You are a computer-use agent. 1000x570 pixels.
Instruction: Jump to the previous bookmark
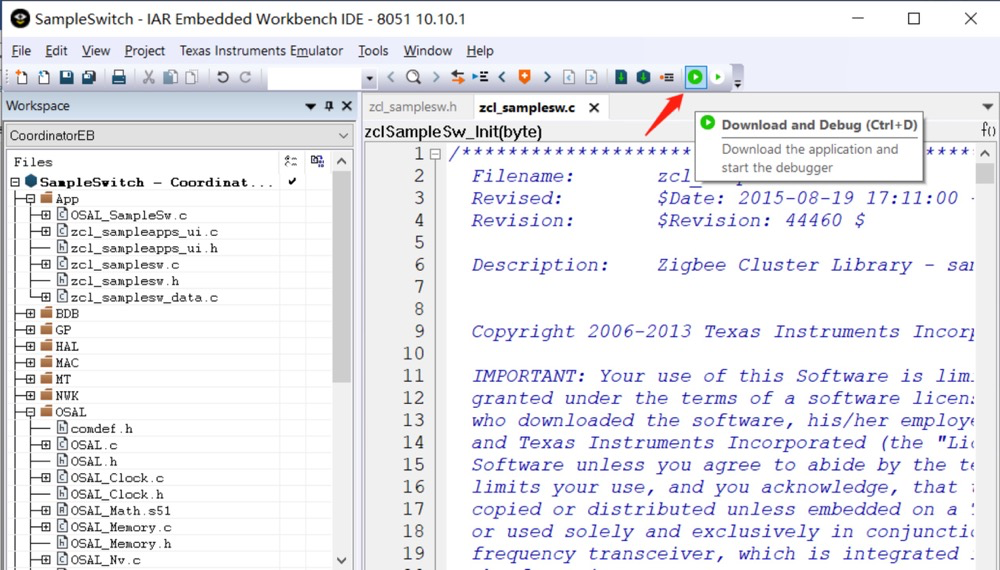click(x=502, y=77)
